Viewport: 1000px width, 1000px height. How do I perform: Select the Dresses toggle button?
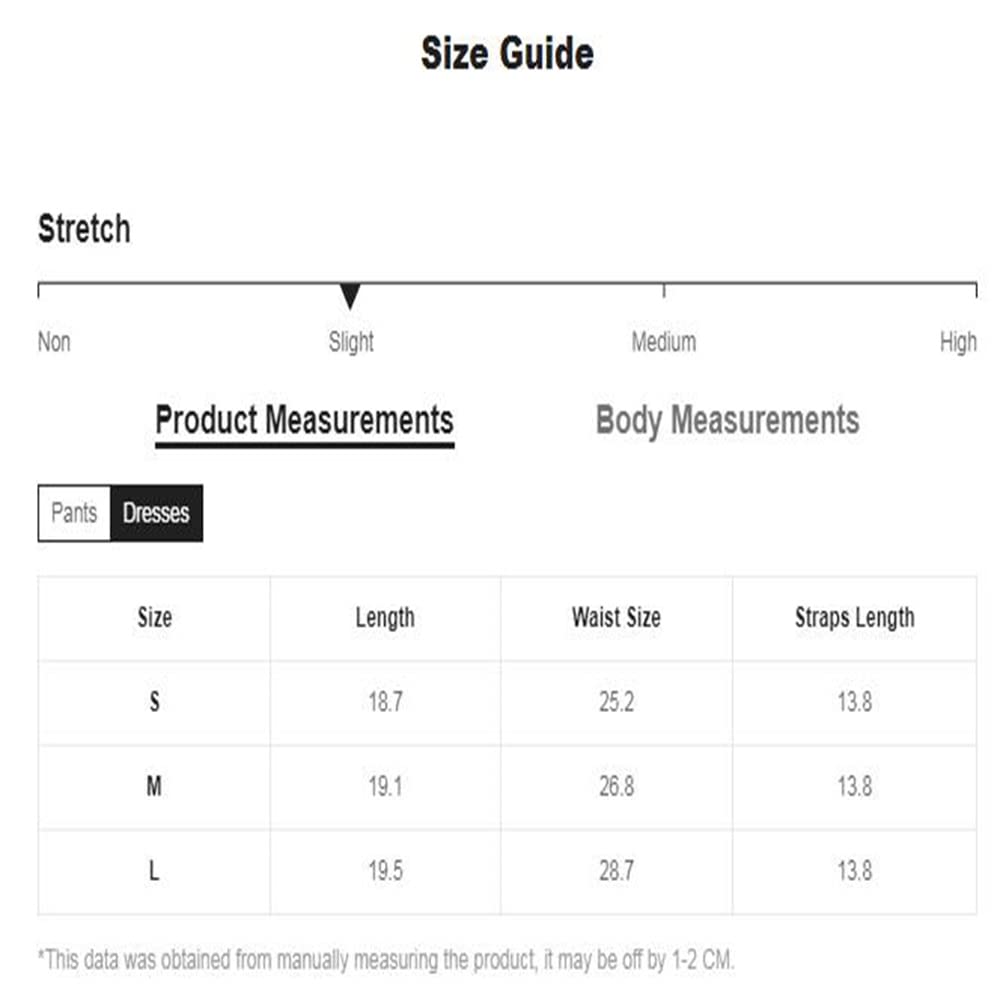pyautogui.click(x=156, y=513)
